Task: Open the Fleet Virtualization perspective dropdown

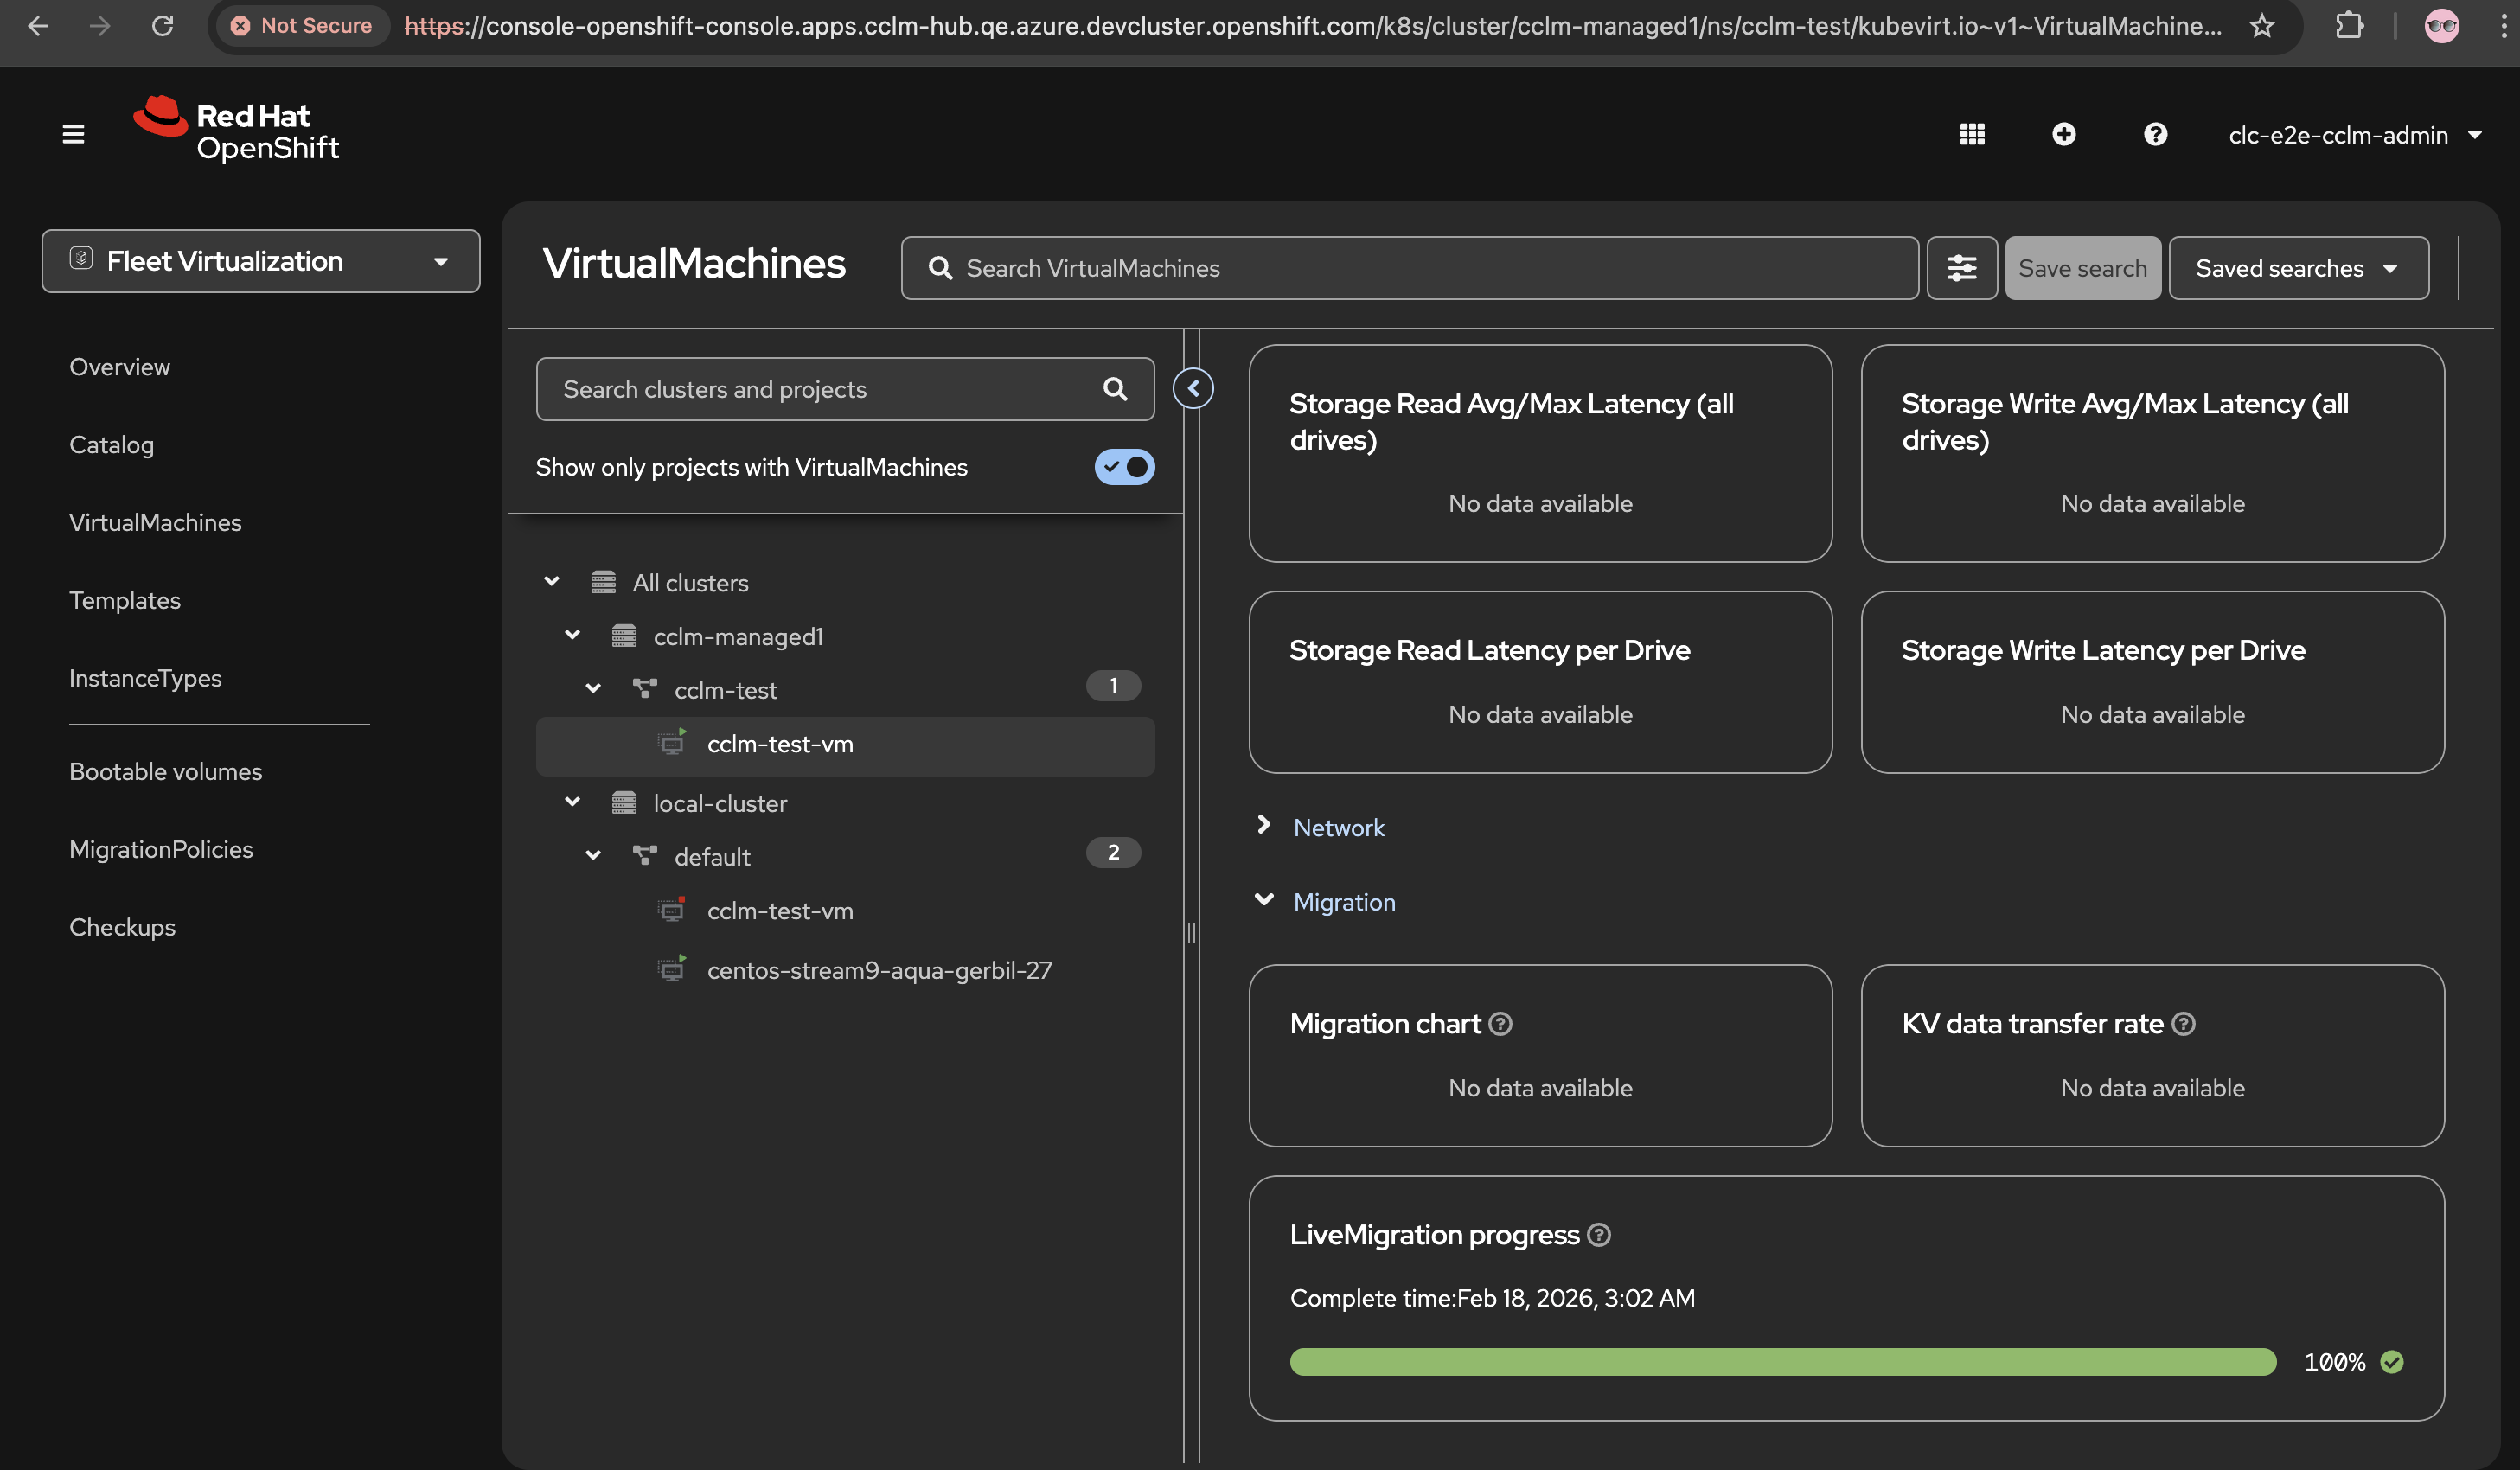Action: (260, 261)
